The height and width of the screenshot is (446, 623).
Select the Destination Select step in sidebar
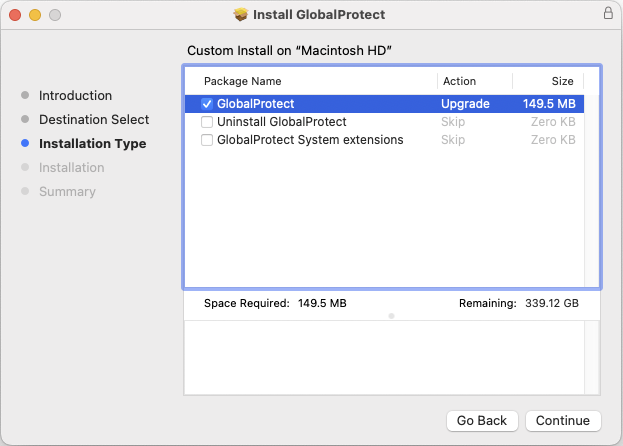[94, 120]
